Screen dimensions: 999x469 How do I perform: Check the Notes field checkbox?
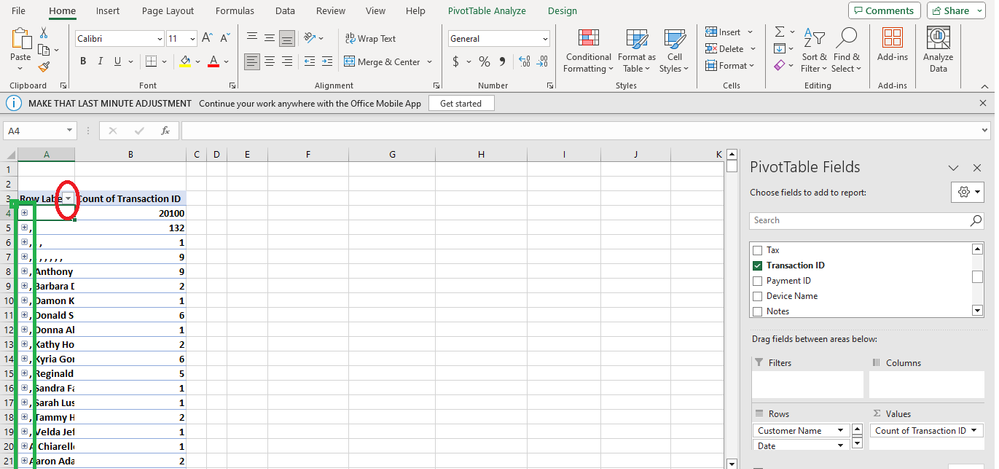(x=758, y=312)
